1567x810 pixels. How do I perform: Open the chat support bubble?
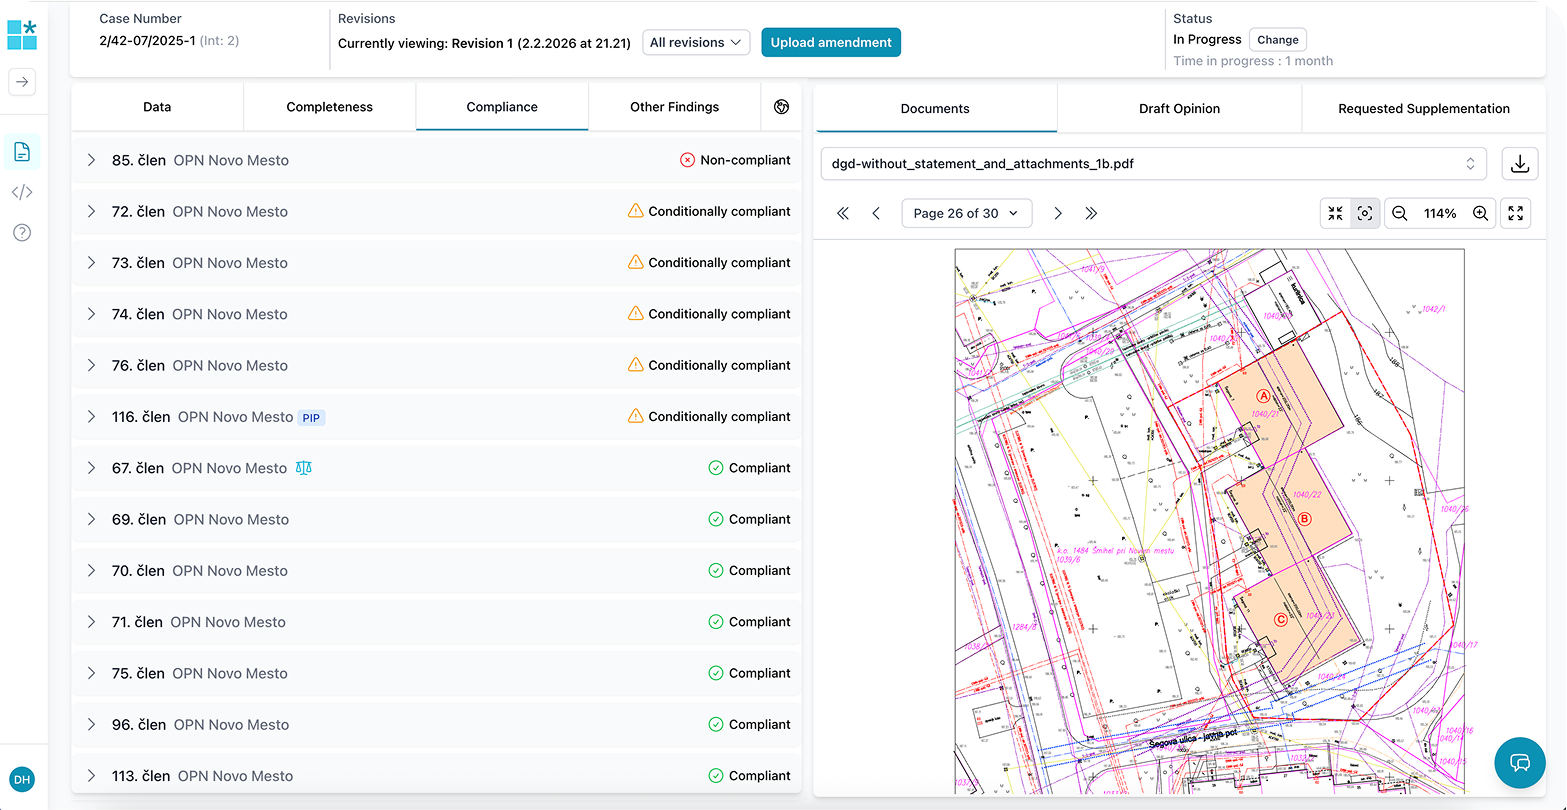coord(1520,764)
